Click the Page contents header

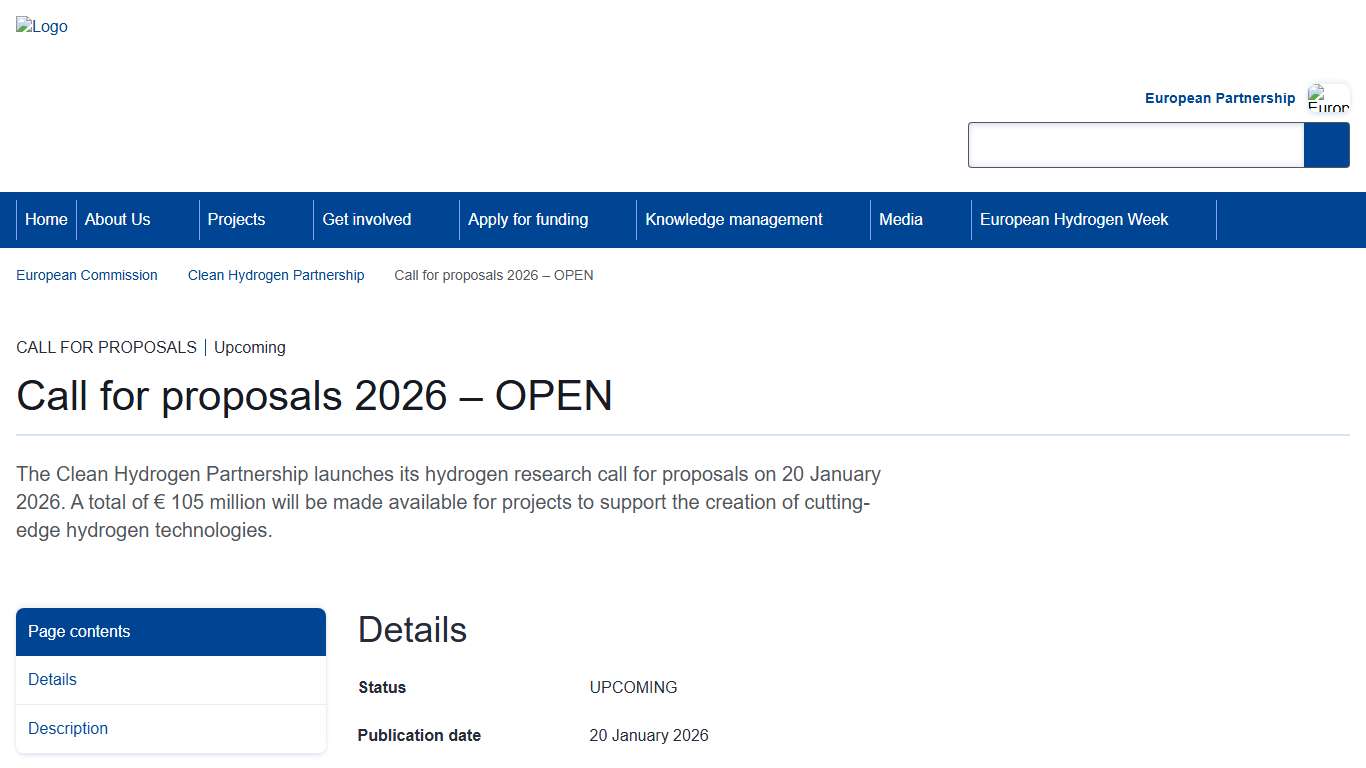tap(79, 631)
